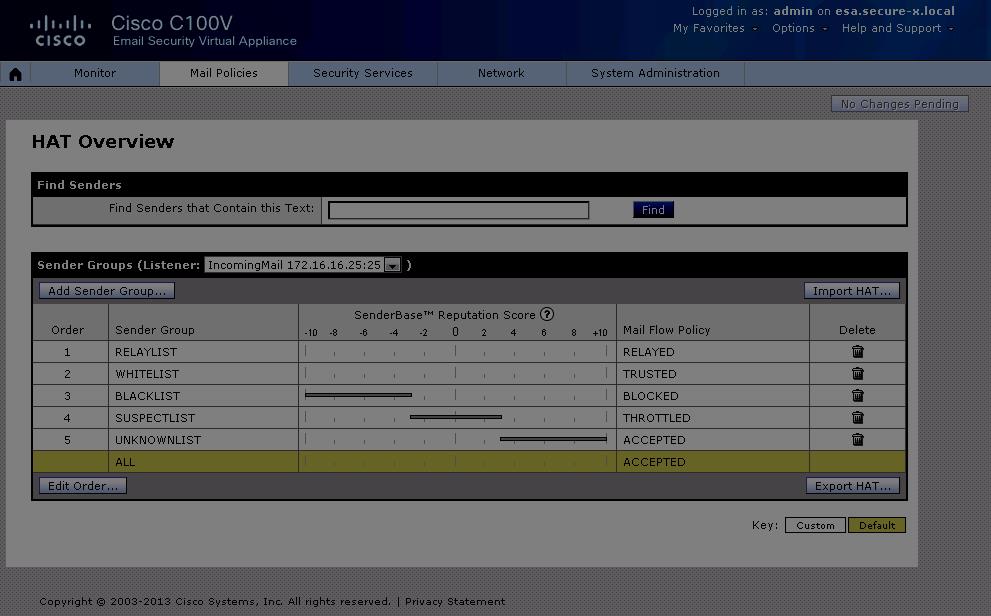Screen dimensions: 991x616
Task: Open the UNKNOWNLIST sender group
Action: pos(158,440)
